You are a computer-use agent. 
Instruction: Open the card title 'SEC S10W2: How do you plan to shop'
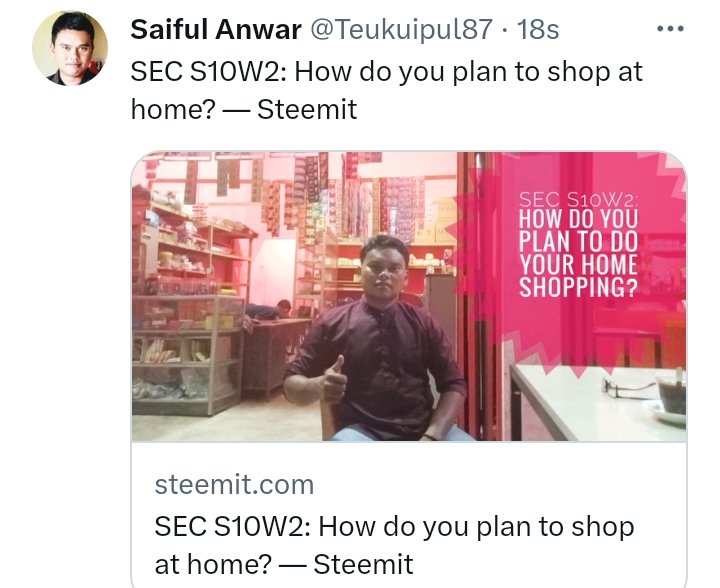[x=394, y=526]
